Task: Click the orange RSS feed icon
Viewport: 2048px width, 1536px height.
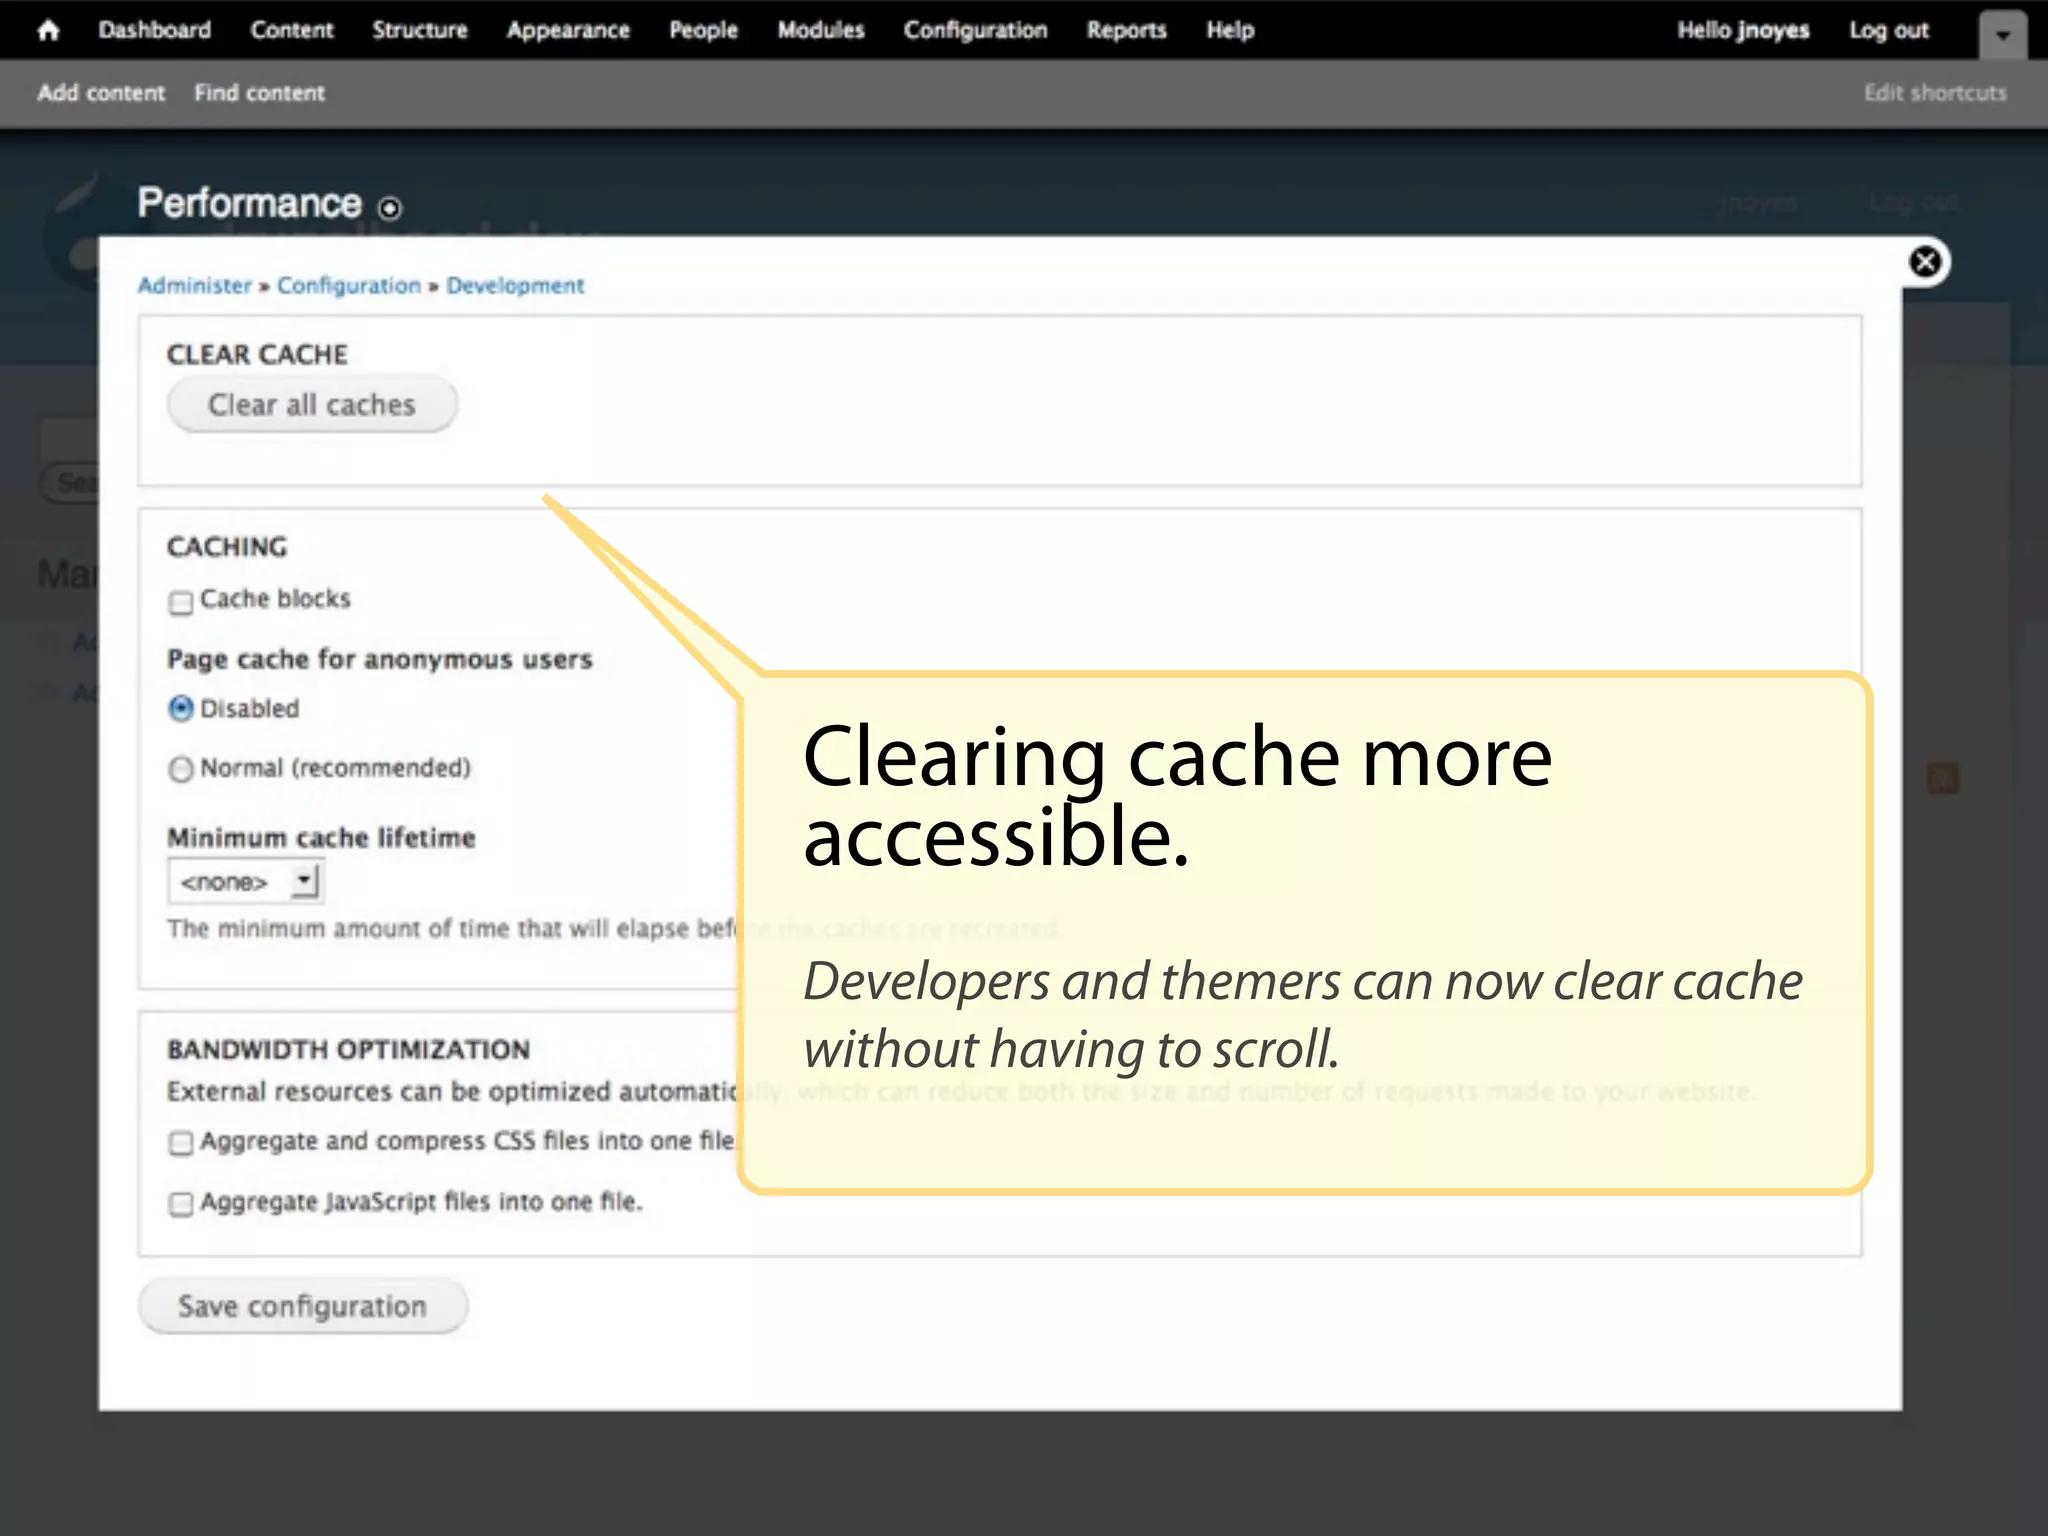Action: [1943, 778]
